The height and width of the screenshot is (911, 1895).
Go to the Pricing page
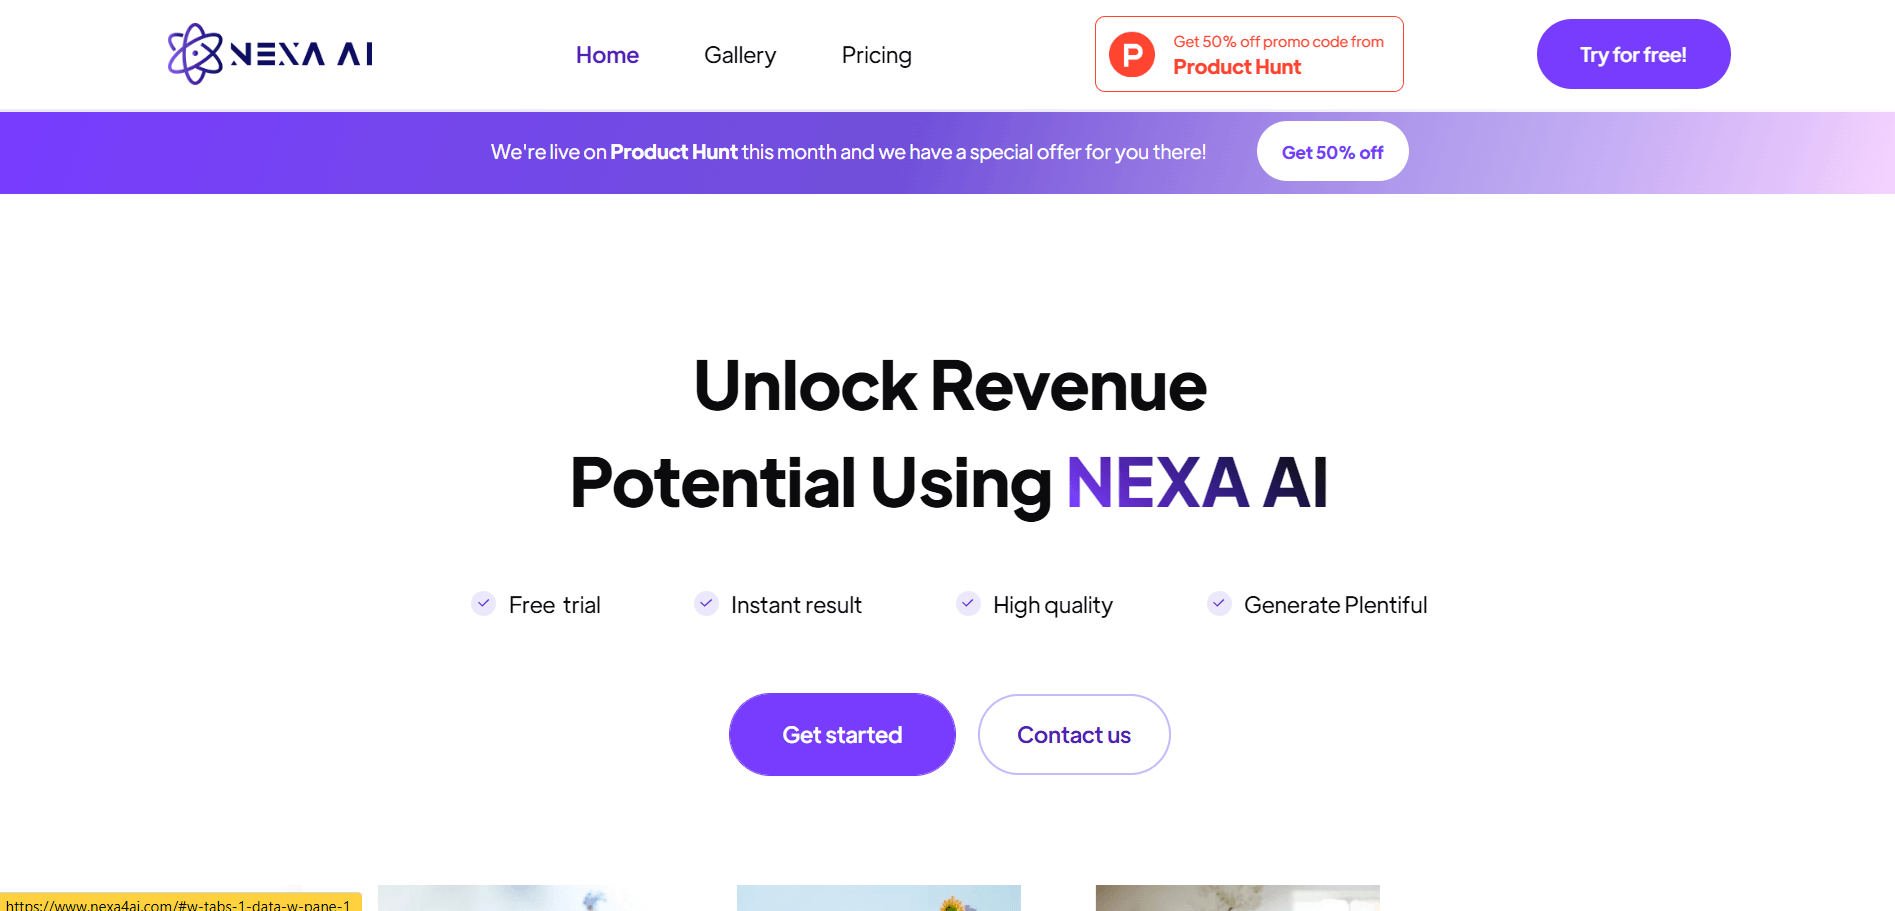(x=877, y=55)
